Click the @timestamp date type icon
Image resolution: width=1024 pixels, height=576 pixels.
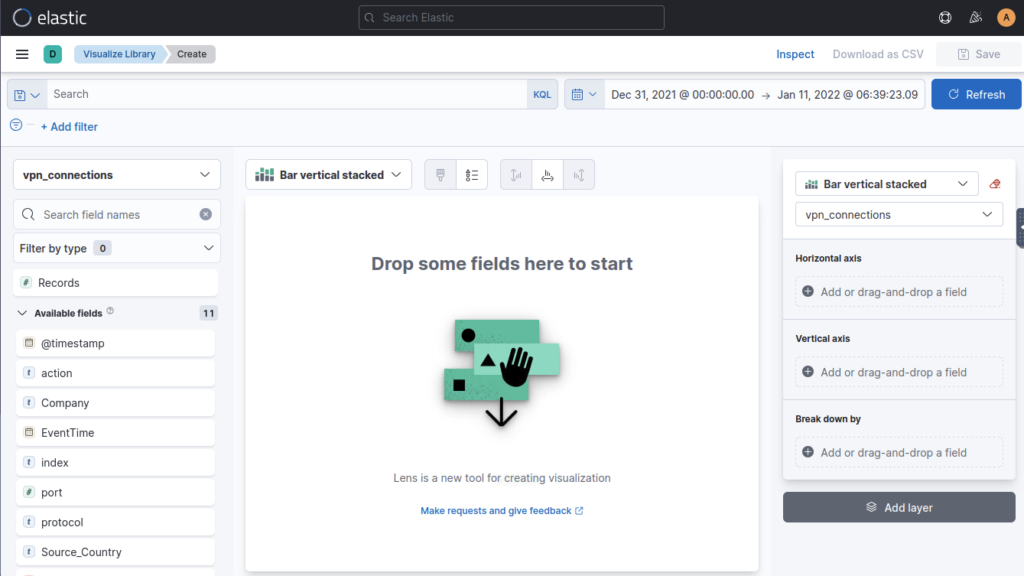[x=29, y=343]
